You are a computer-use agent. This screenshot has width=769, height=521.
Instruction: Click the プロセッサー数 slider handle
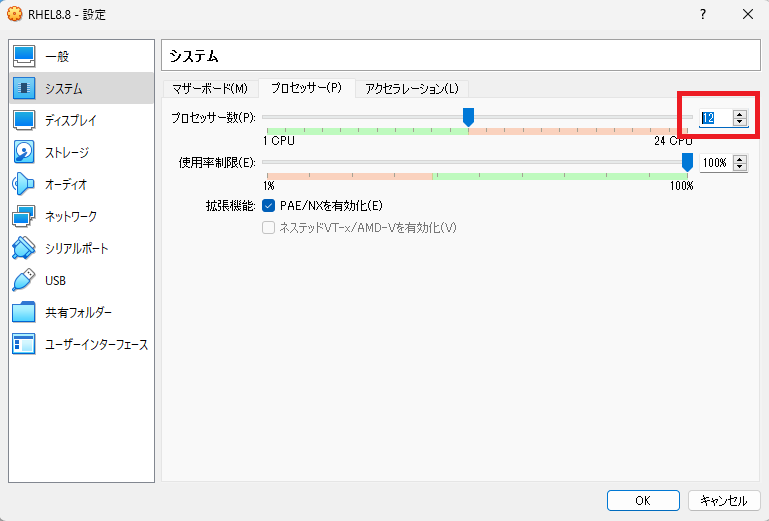tap(468, 117)
